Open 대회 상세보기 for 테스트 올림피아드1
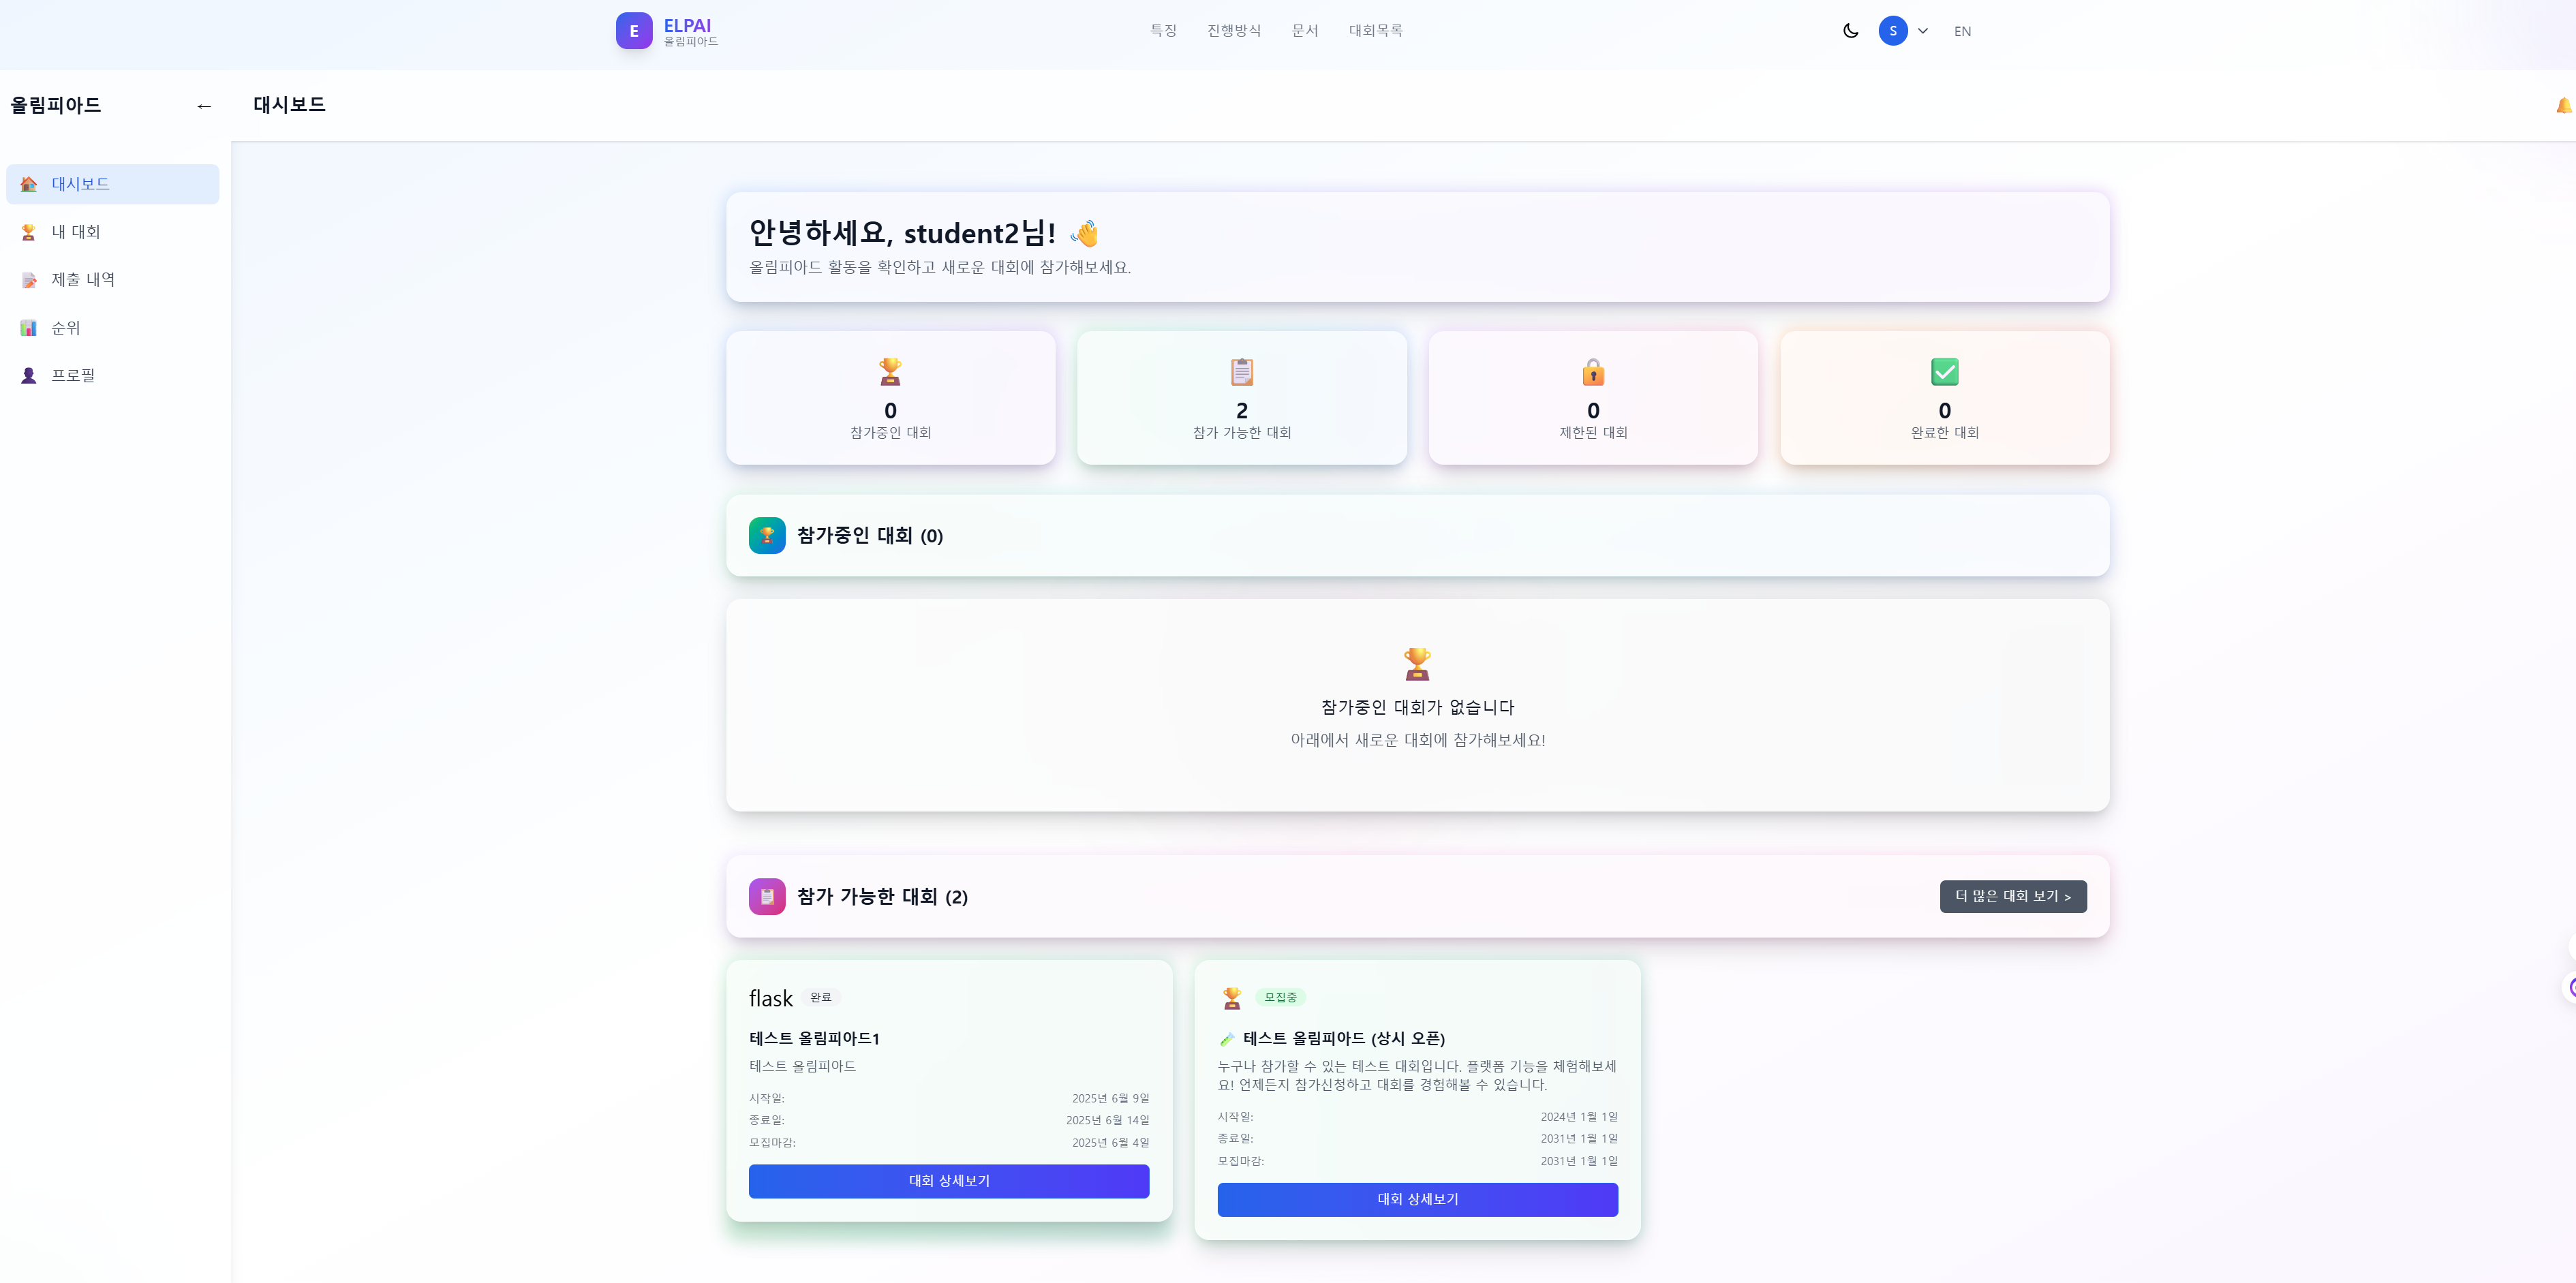This screenshot has width=2576, height=1283. click(949, 1181)
